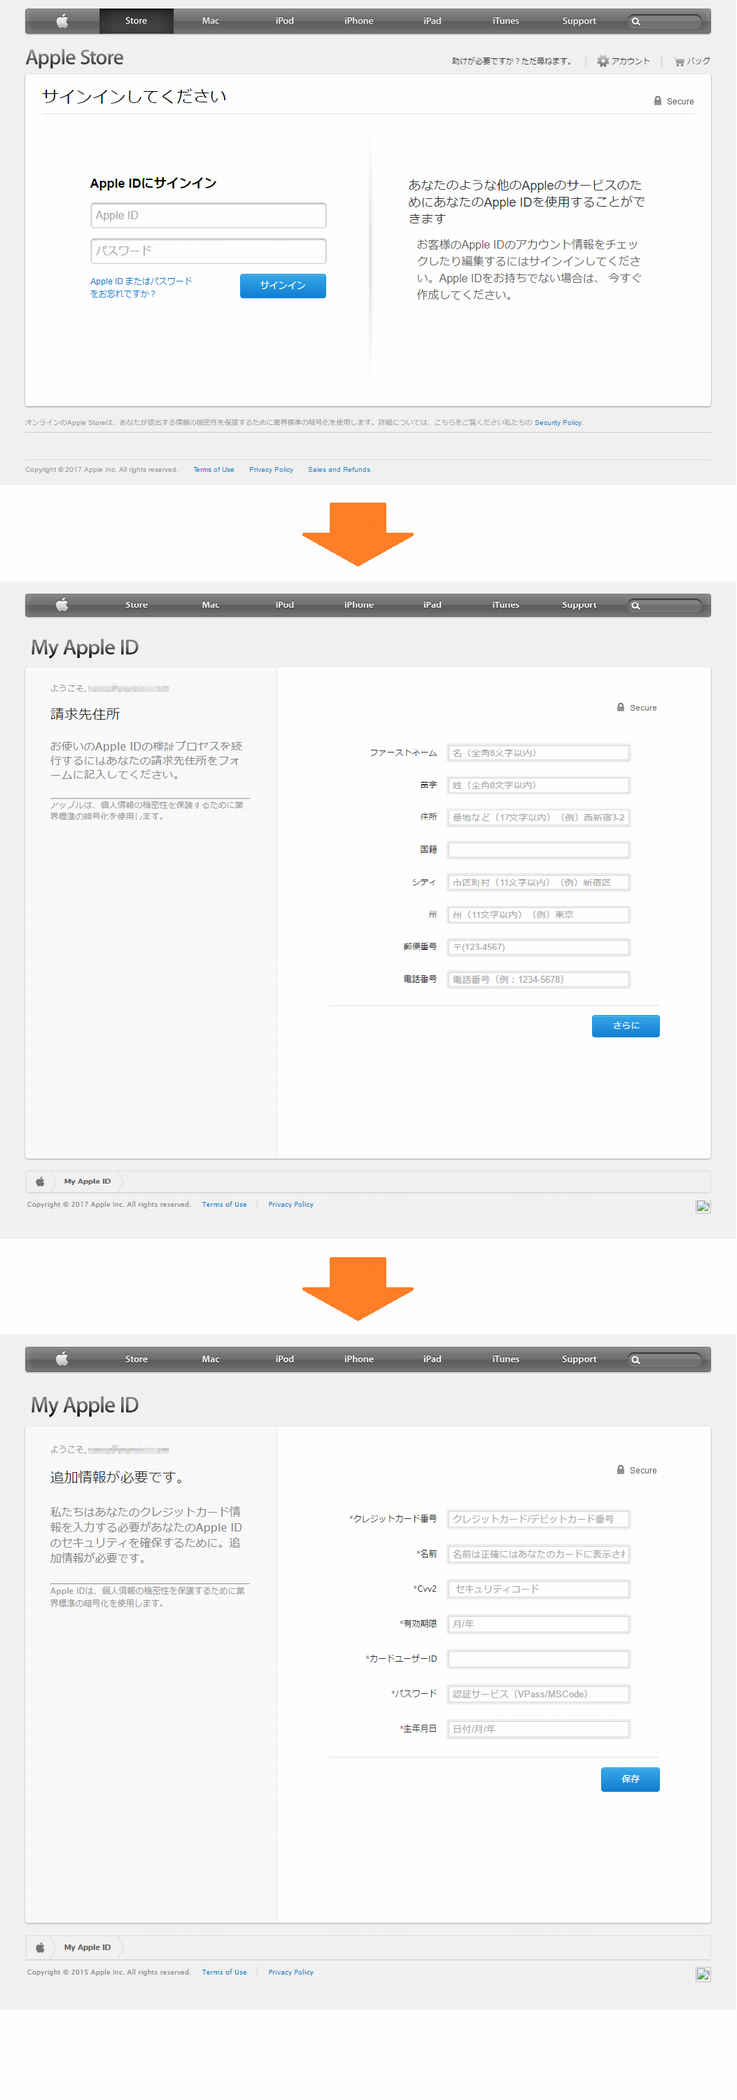Open Privacy Policy beside 2015 copyright

pos(291,1972)
